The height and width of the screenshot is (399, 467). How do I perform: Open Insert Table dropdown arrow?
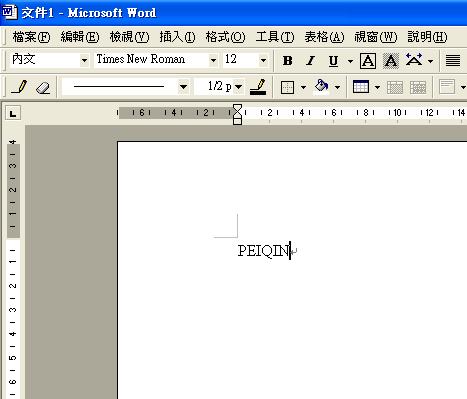coord(377,87)
